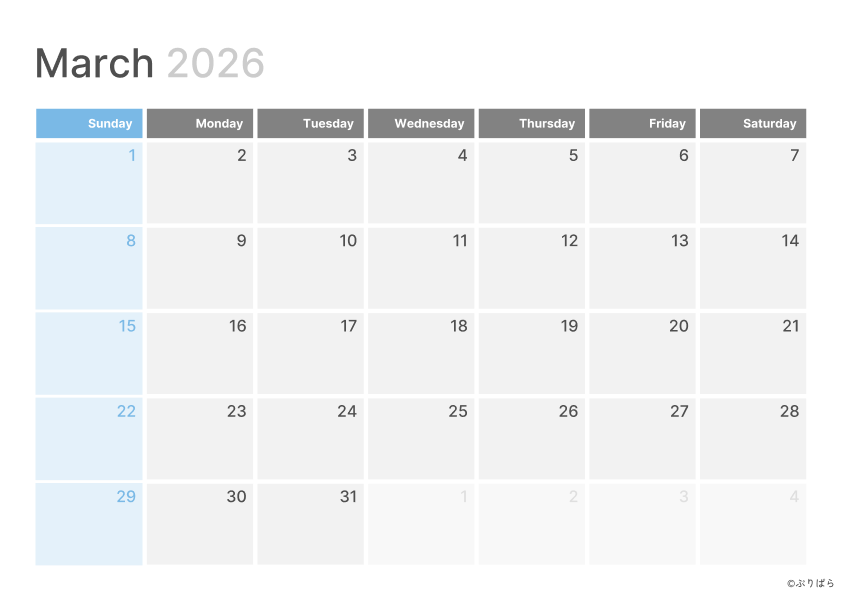
Task: Select the March 26 day cell
Action: (x=531, y=438)
